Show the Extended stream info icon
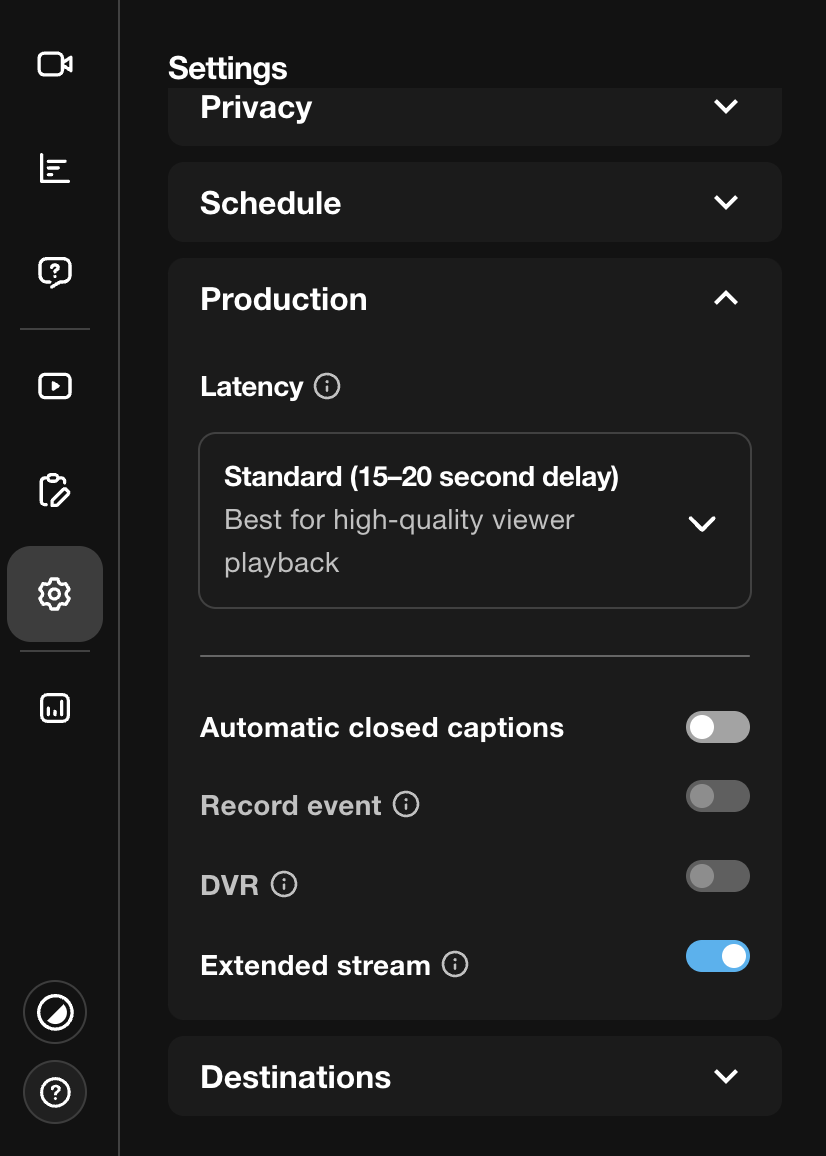Viewport: 826px width, 1156px height. click(455, 964)
